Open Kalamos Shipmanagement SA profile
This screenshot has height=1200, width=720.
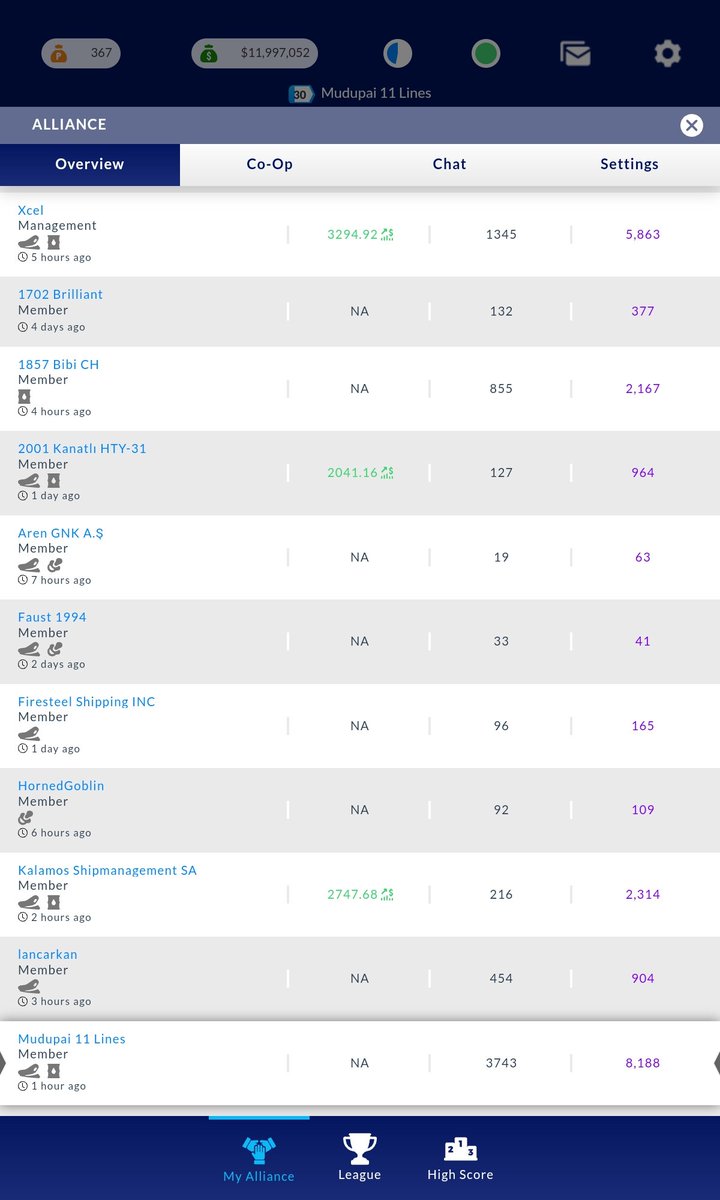click(x=107, y=870)
